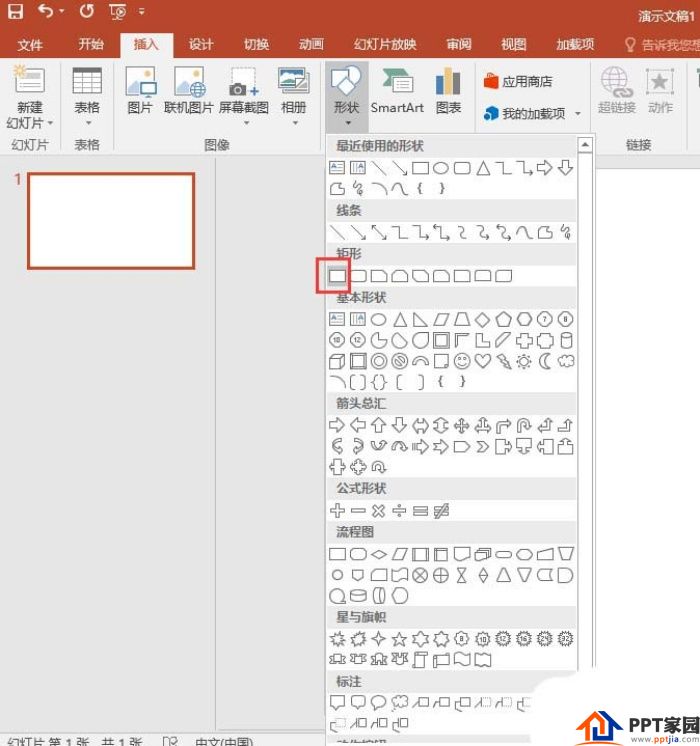This screenshot has width=700, height=746.
Task: Select slide 1 thumbnail in left pane
Action: tap(110, 221)
